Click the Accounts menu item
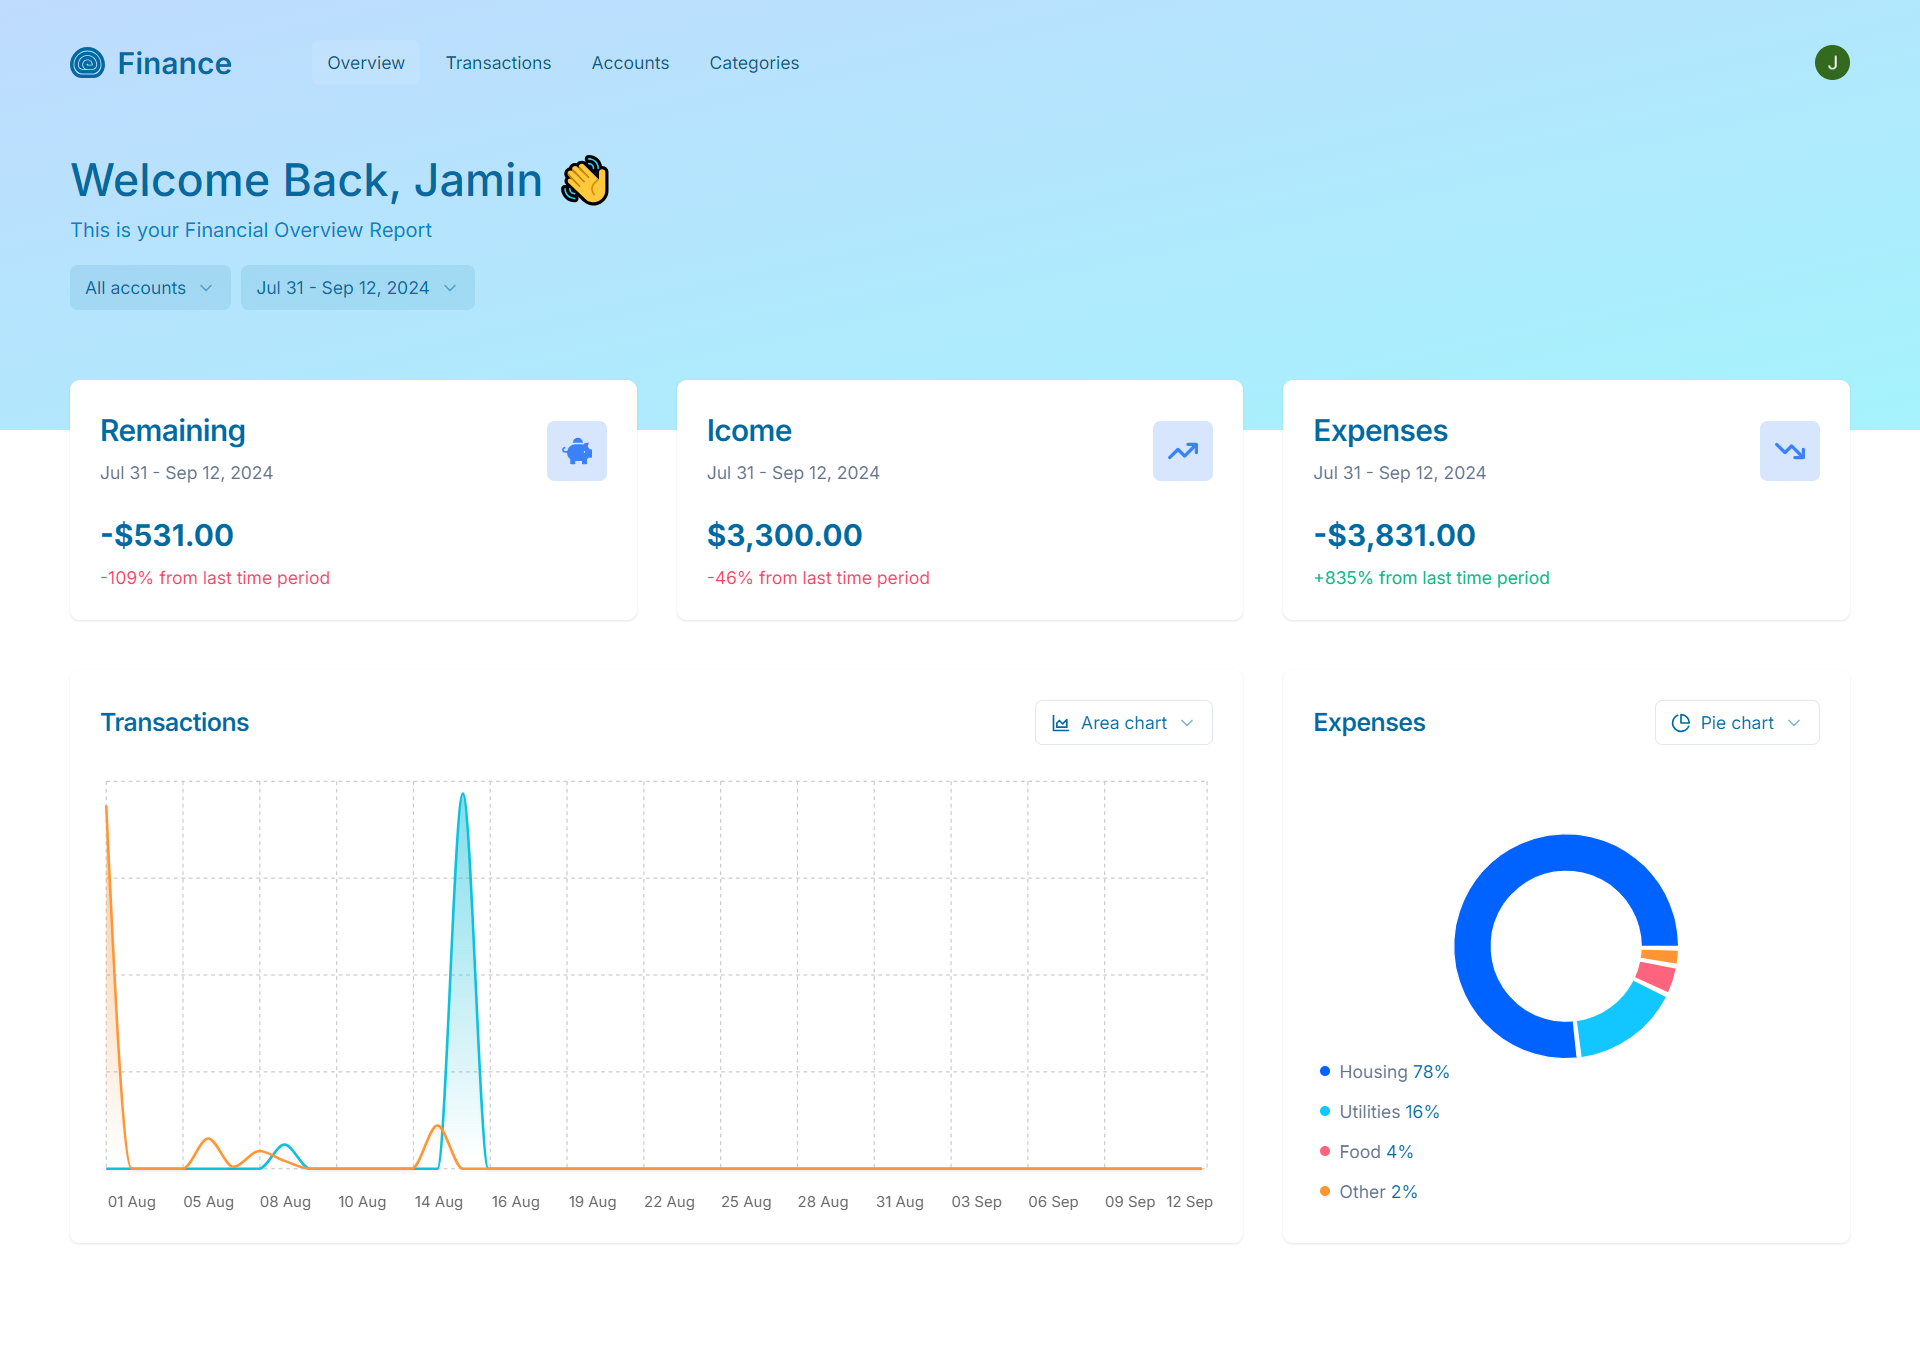Image resolution: width=1920 pixels, height=1362 pixels. click(629, 62)
